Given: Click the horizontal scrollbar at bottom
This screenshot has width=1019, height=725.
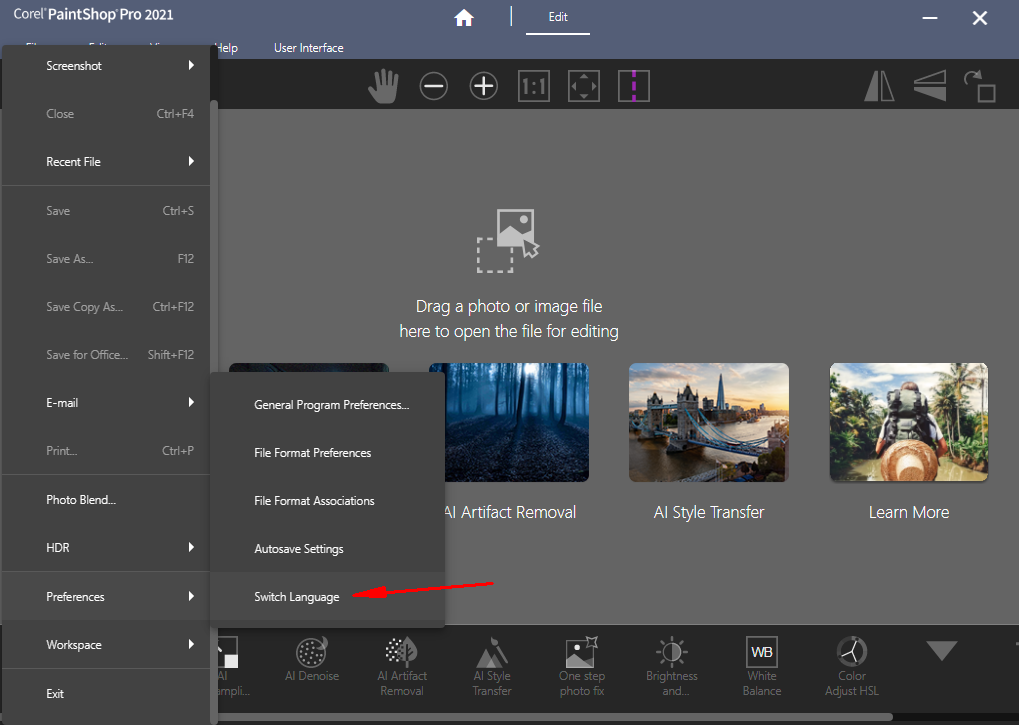Looking at the screenshot, I should click(x=555, y=717).
